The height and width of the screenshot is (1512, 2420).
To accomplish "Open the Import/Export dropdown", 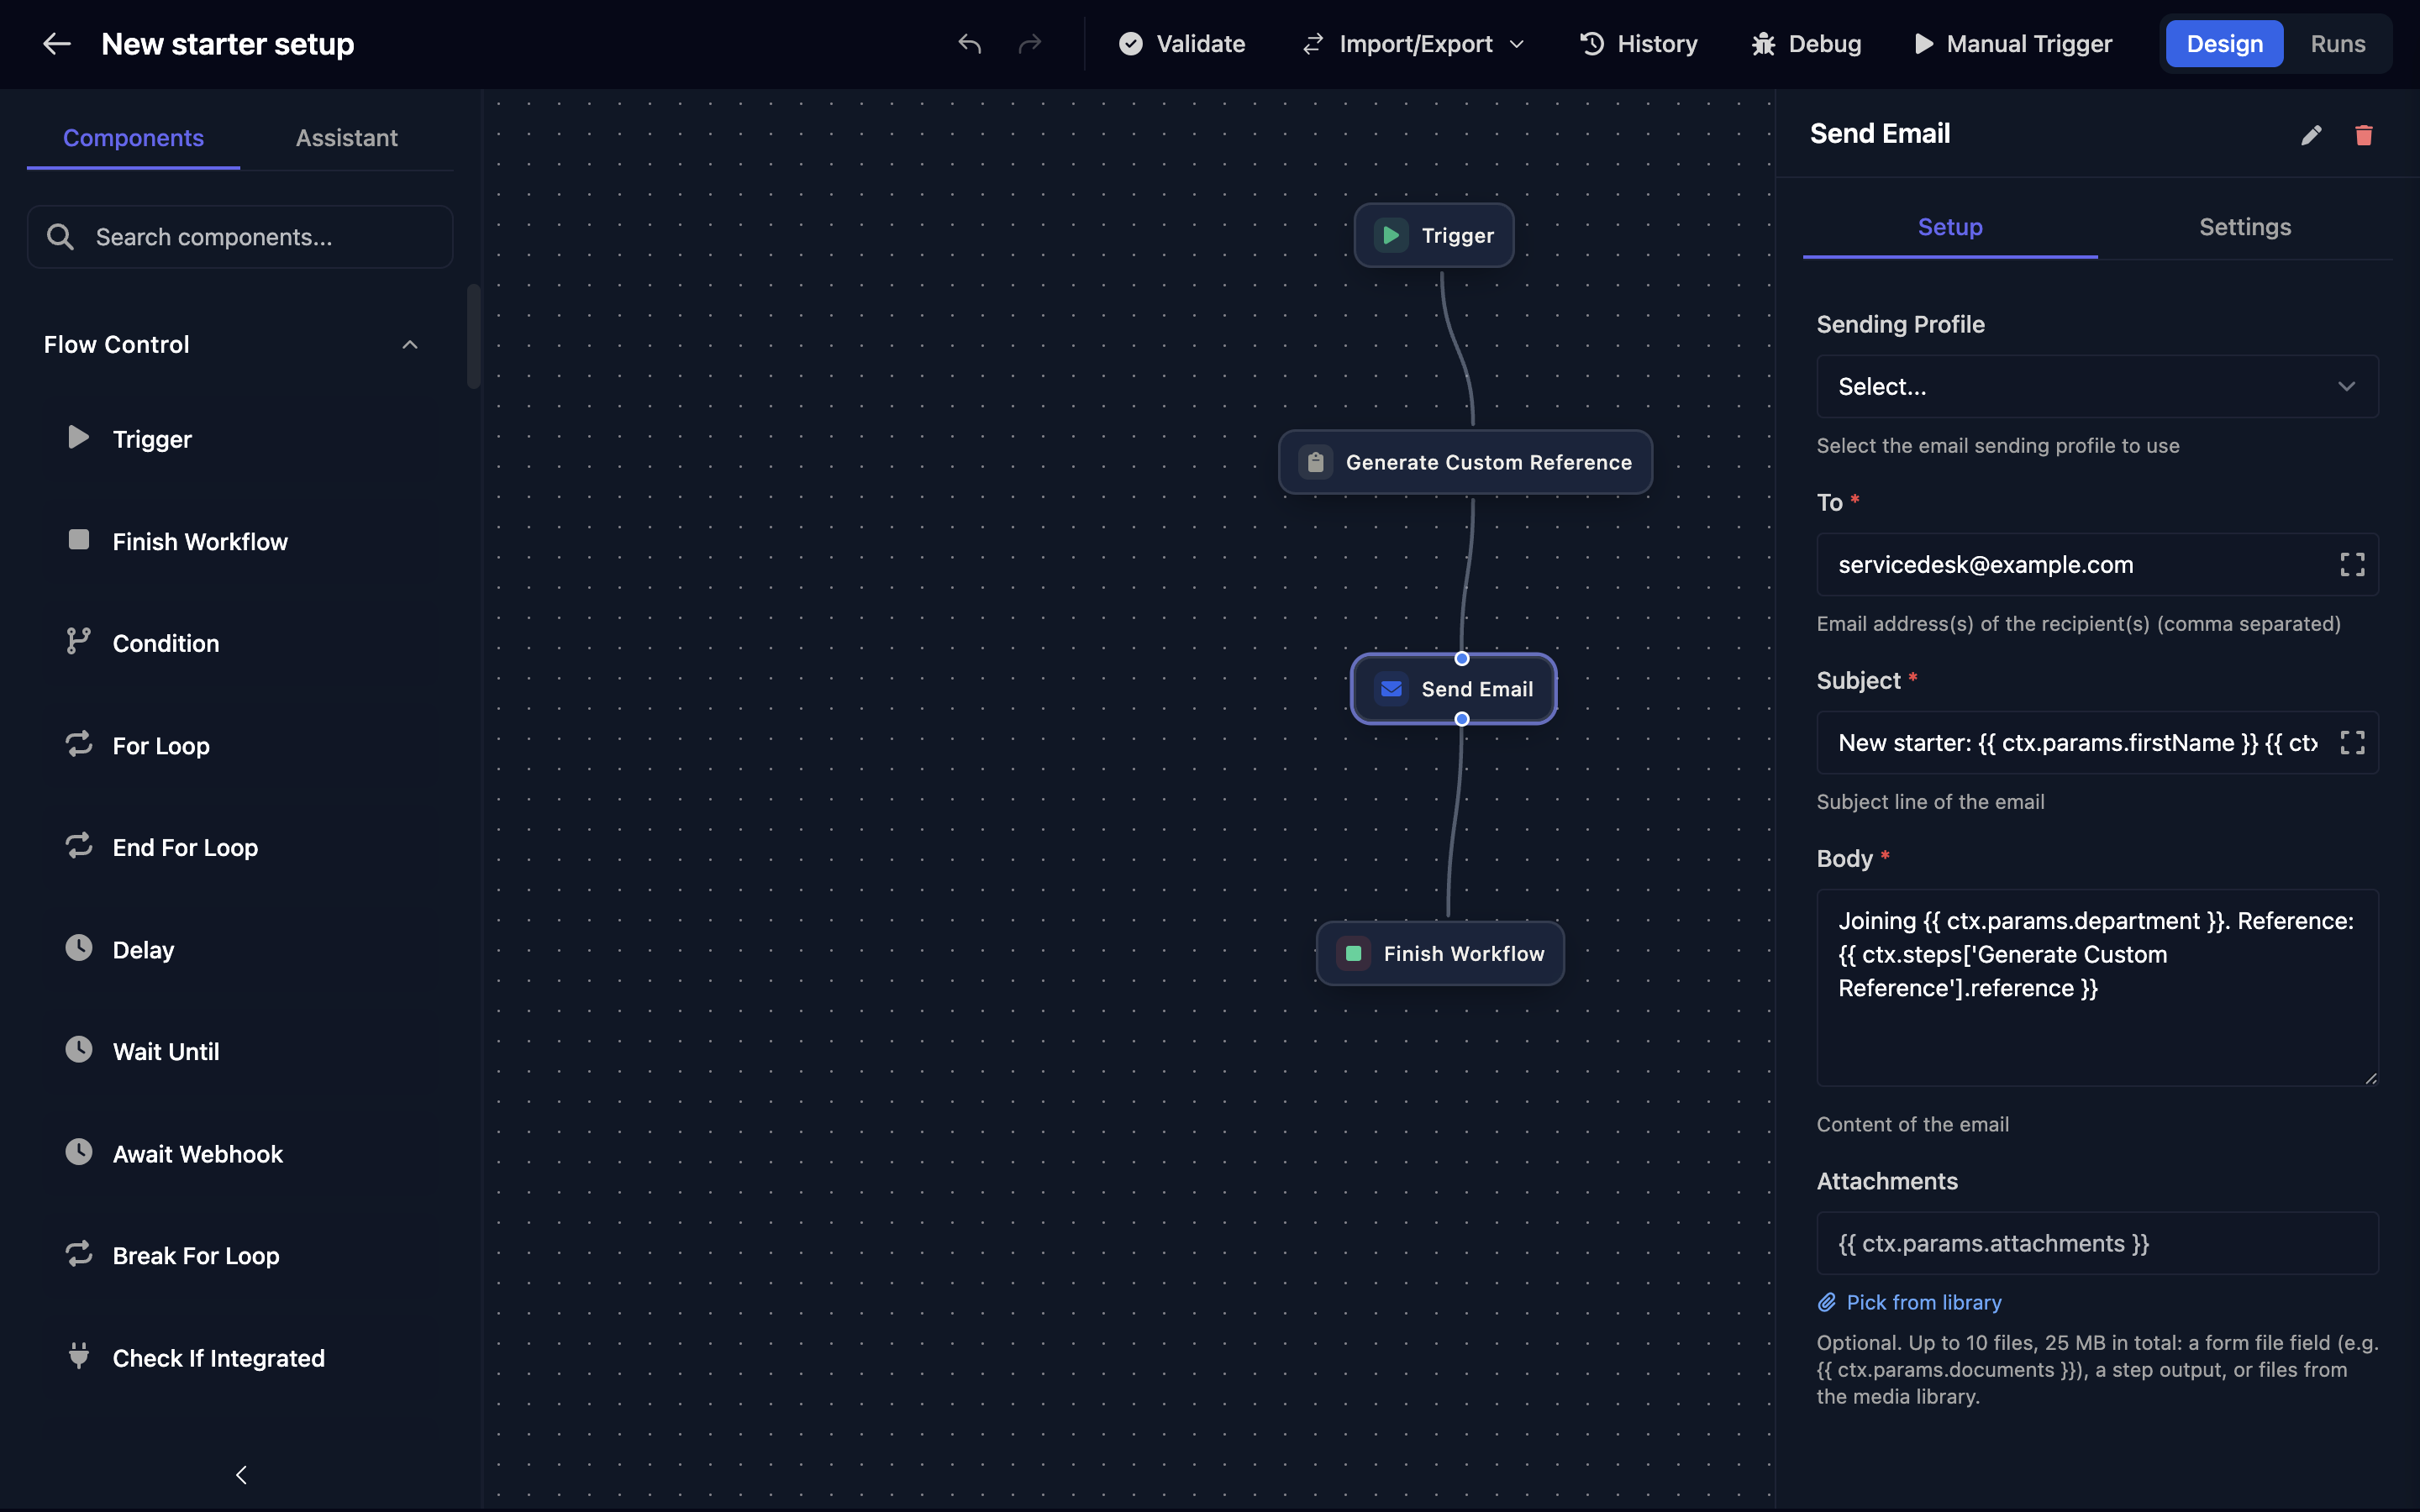I will (x=1414, y=44).
